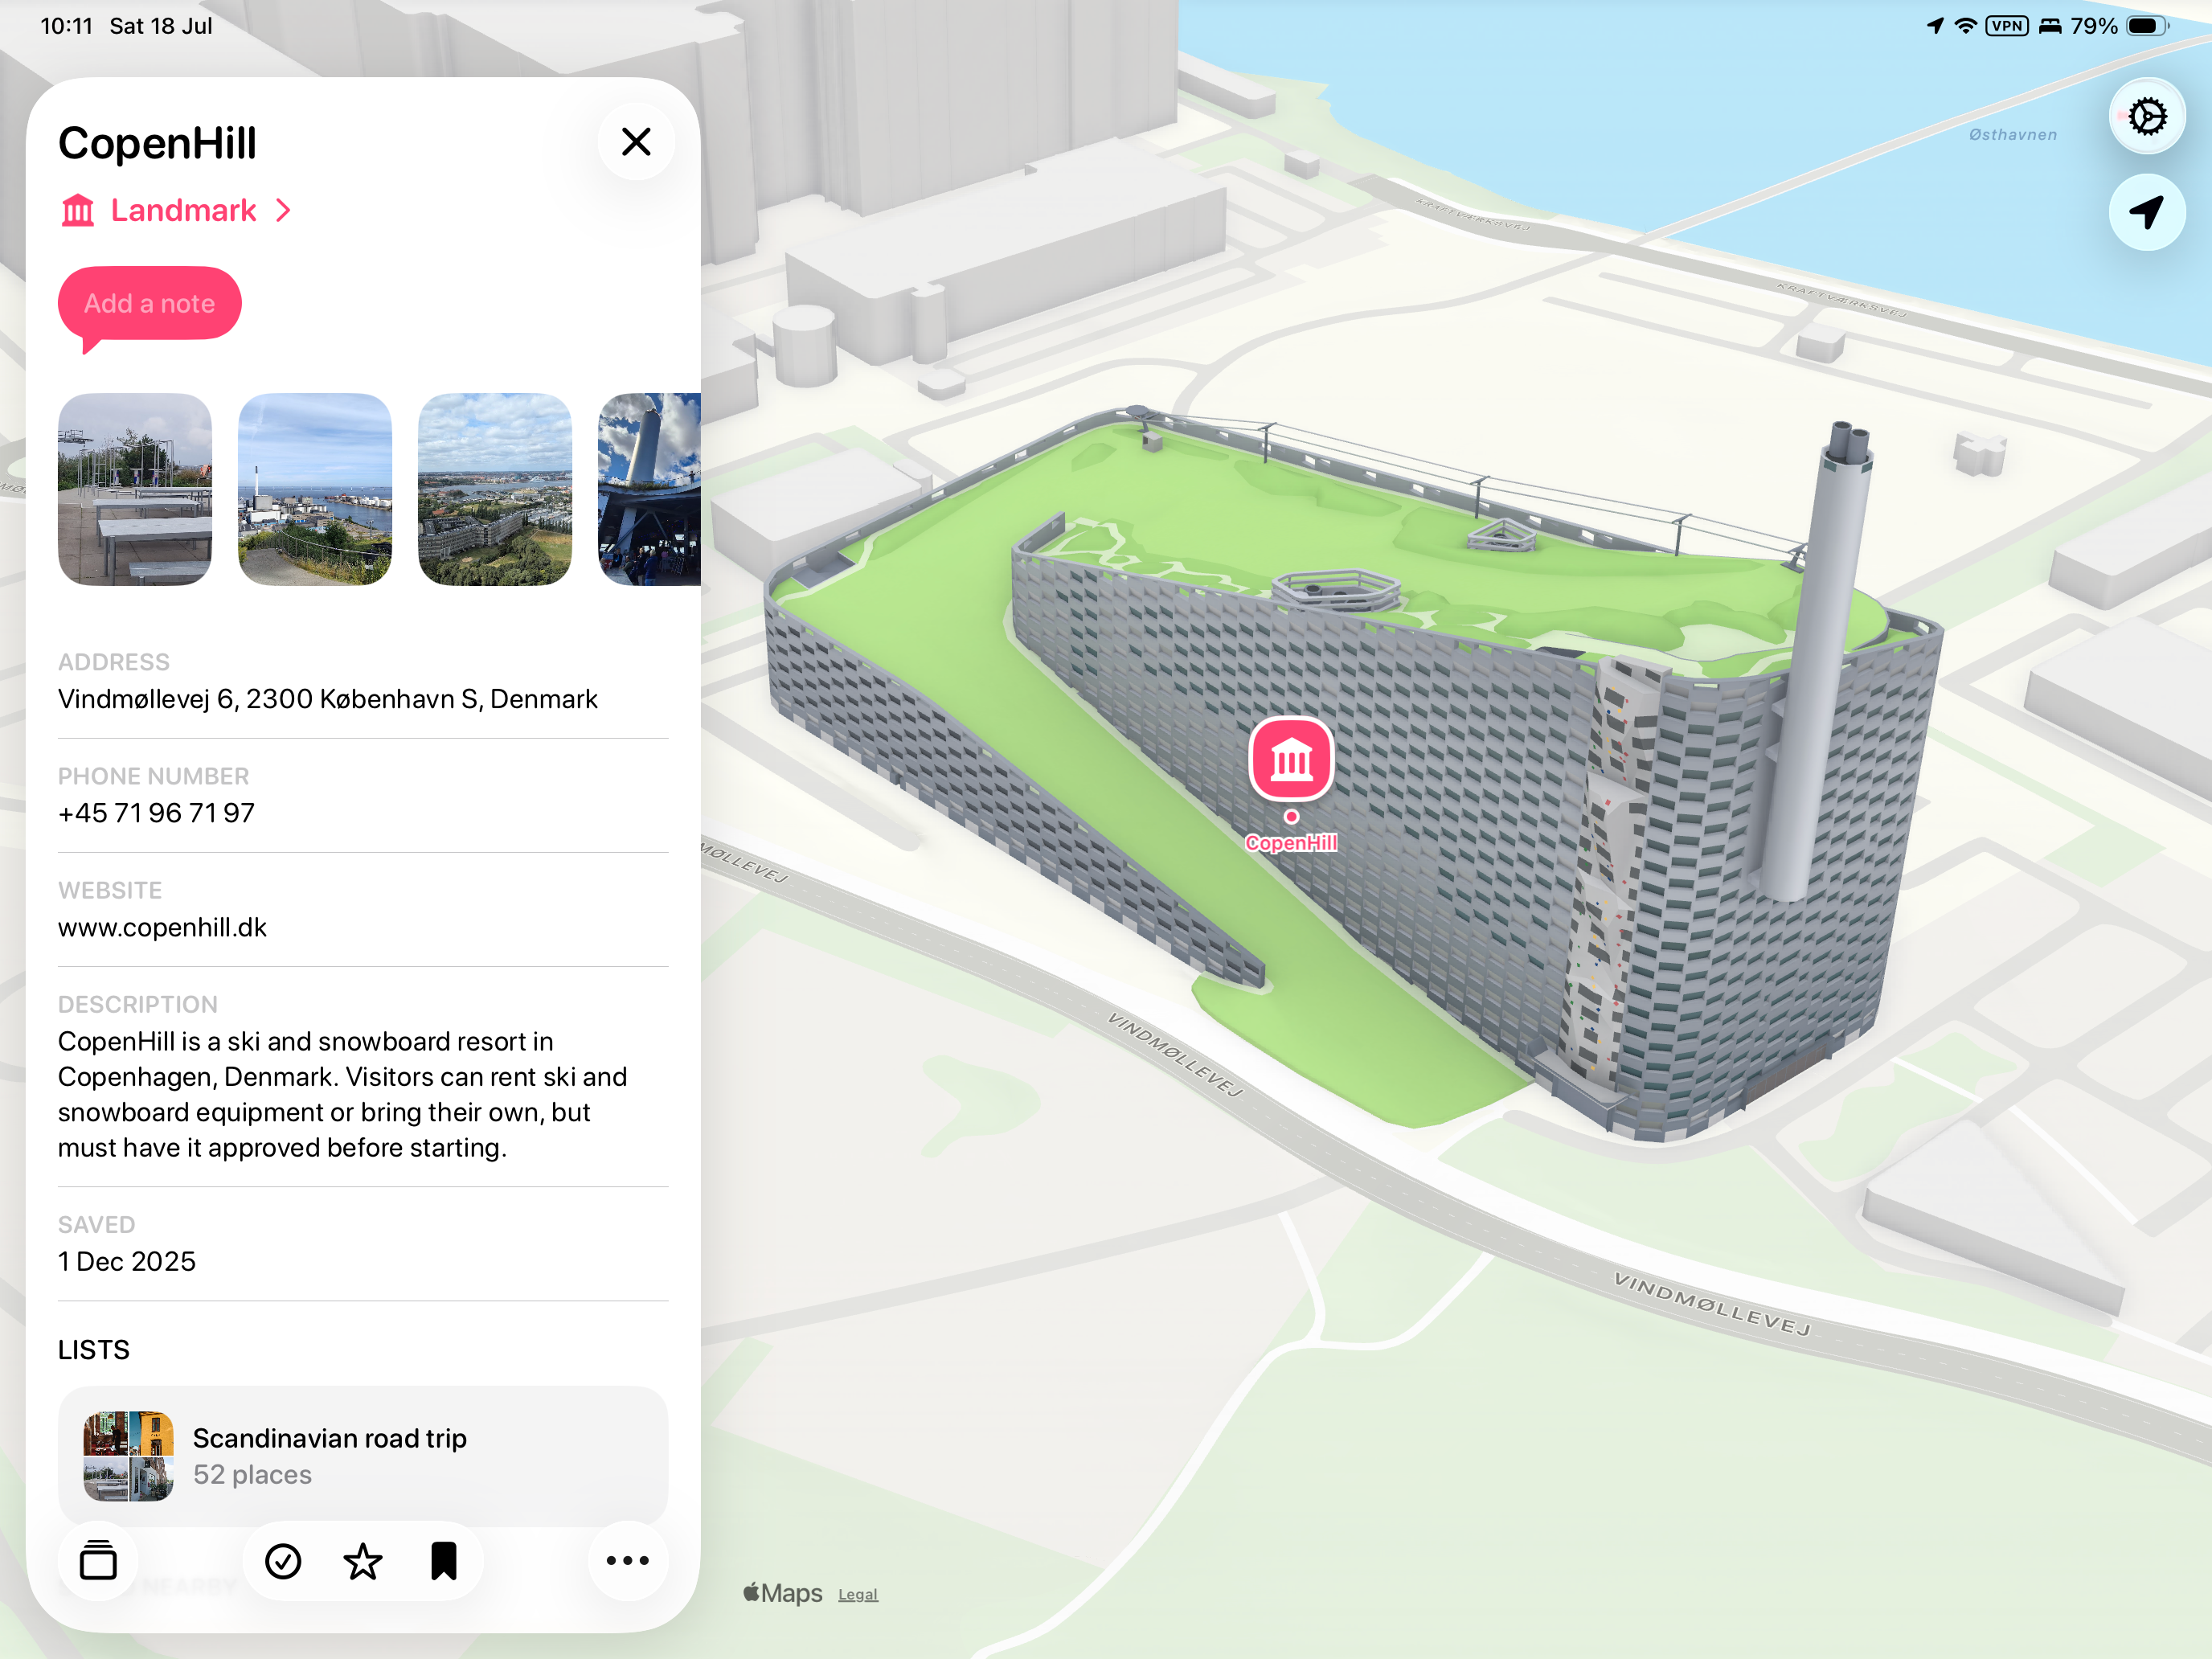Tap the red Landmark building icon
Screen dimensions: 2212x1659
(78, 210)
